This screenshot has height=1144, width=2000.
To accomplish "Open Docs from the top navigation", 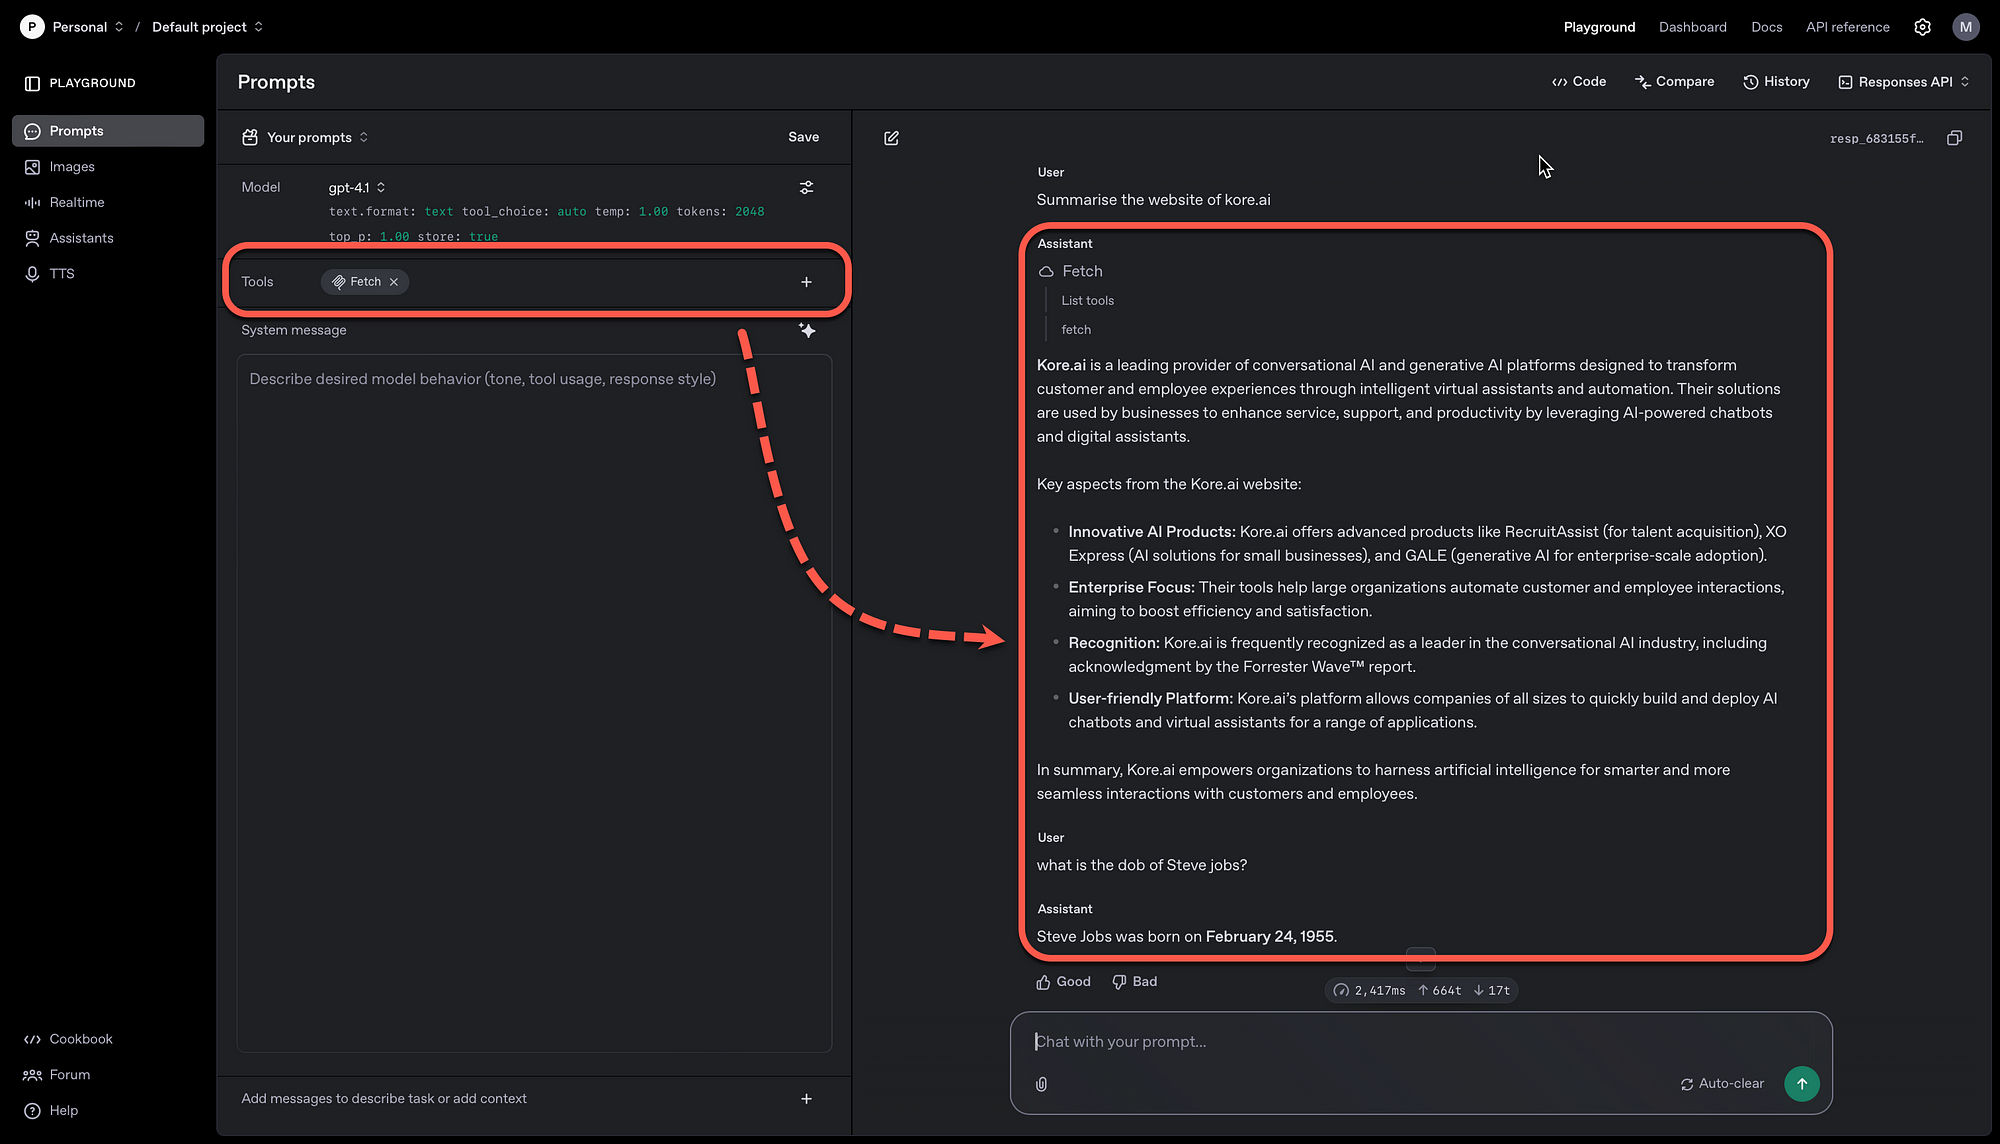I will point(1767,27).
